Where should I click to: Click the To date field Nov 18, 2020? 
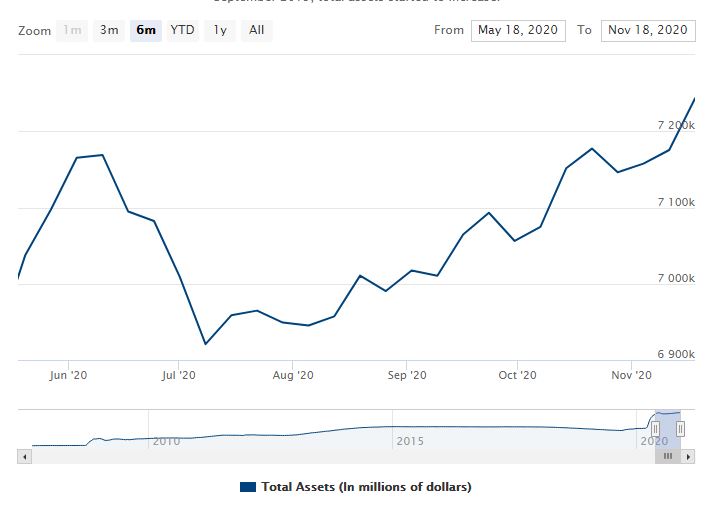[648, 31]
